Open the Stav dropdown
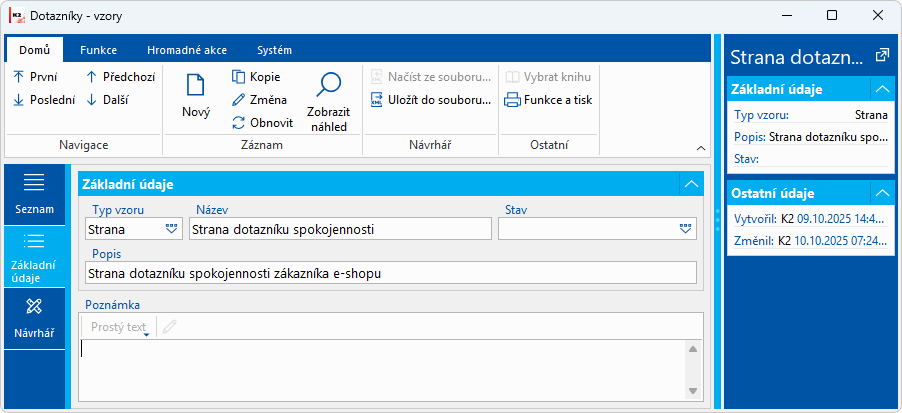Screen dimensions: 902x413 point(686,229)
